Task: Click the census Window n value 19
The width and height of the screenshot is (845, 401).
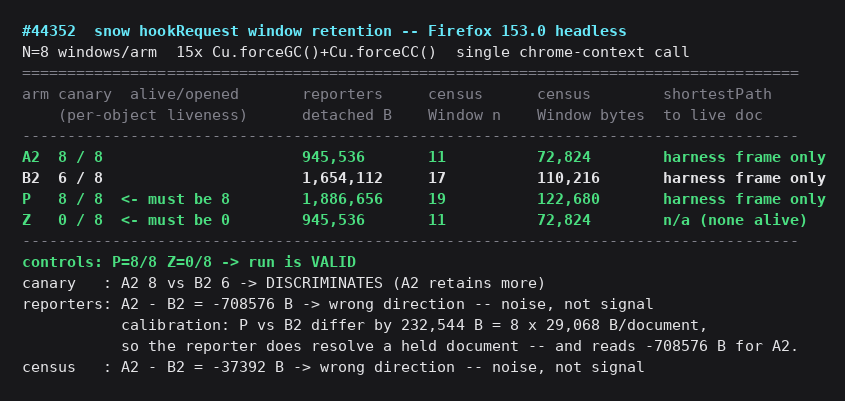Action: 437,199
